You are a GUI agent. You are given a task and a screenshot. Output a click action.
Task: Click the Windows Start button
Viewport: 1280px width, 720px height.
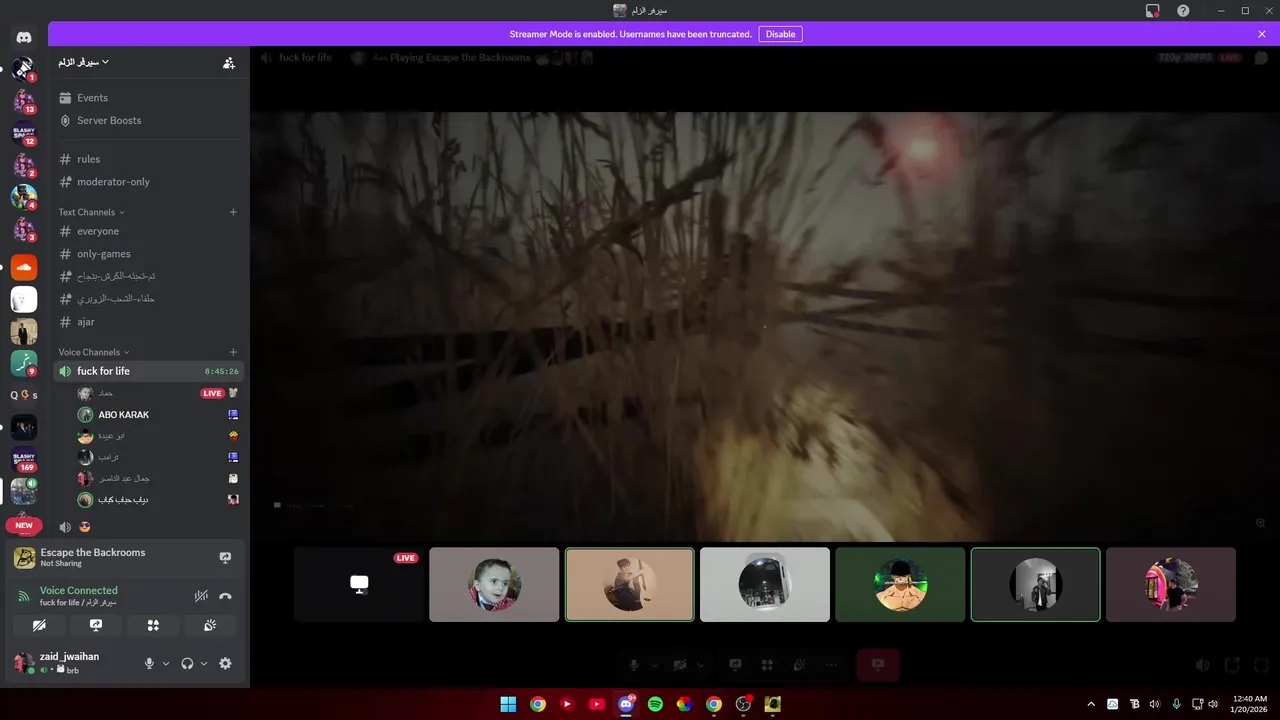coord(508,704)
